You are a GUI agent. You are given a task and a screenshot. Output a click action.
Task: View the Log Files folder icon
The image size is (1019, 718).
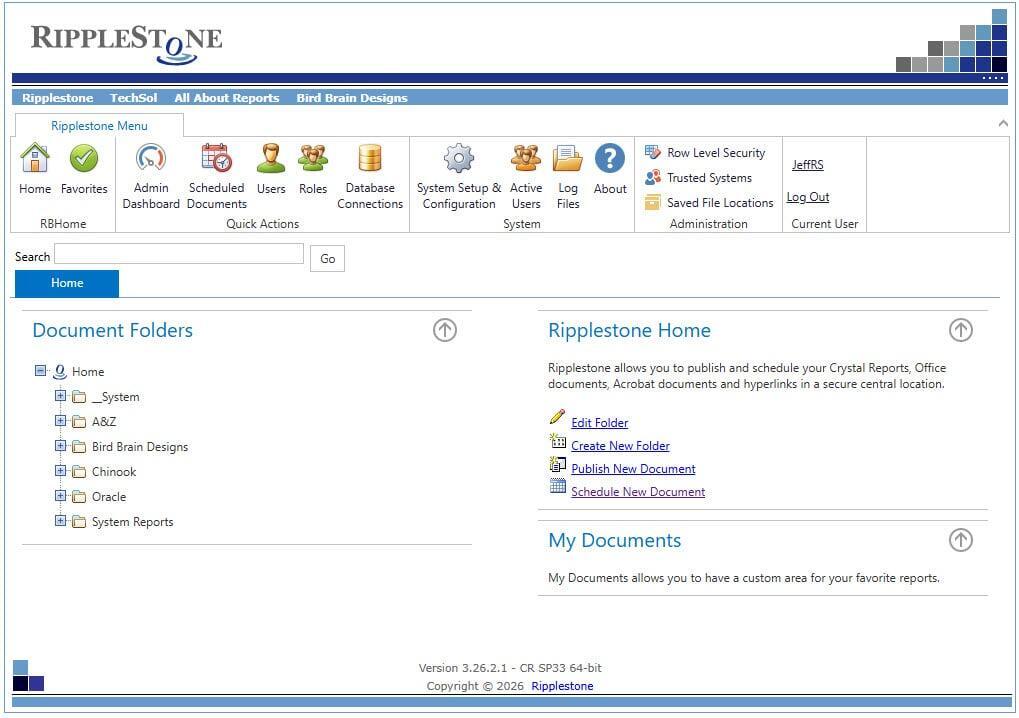(568, 159)
